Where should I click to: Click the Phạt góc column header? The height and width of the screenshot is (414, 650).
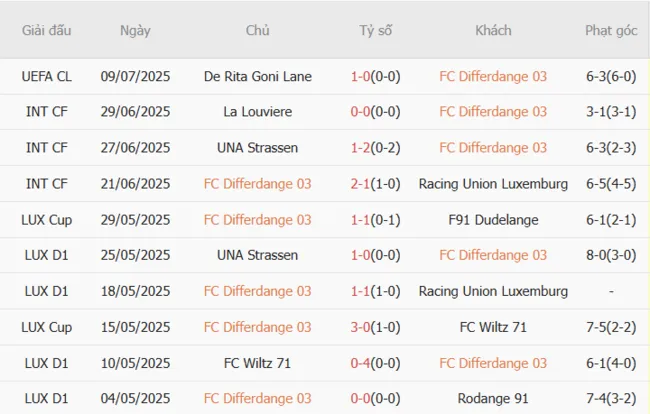point(611,30)
